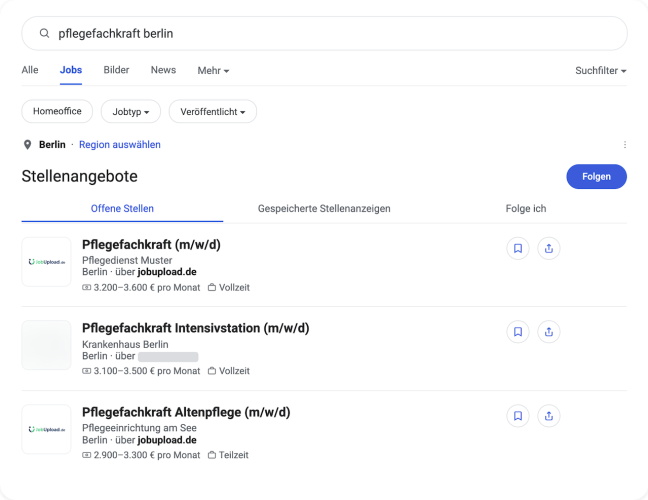Click the Pflegedienst Muster company name
The image size is (648, 500).
[127, 260]
